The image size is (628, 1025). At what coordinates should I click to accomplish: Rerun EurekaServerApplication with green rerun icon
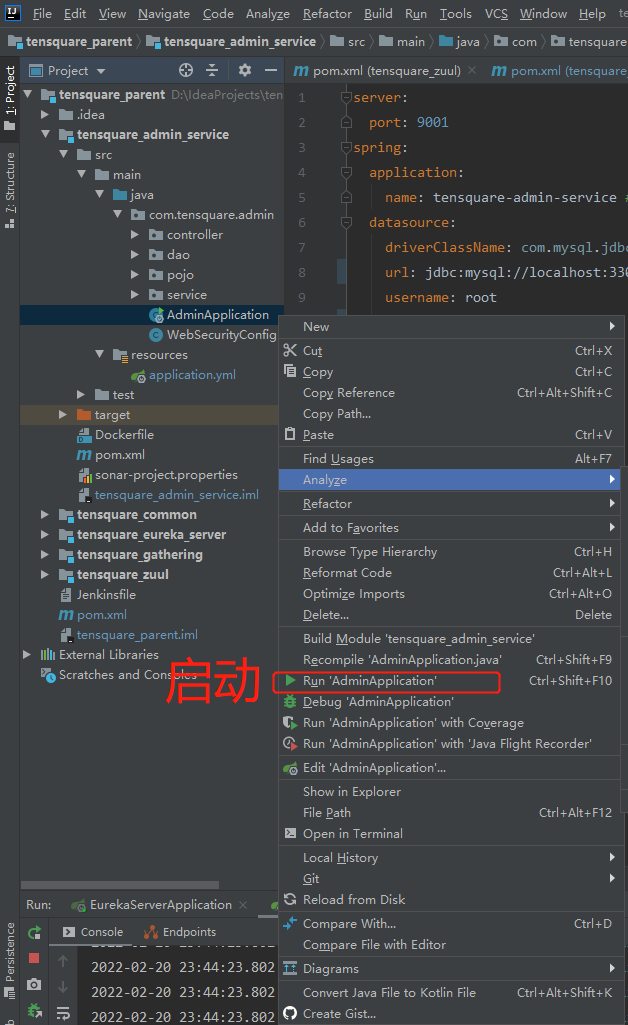click(35, 933)
